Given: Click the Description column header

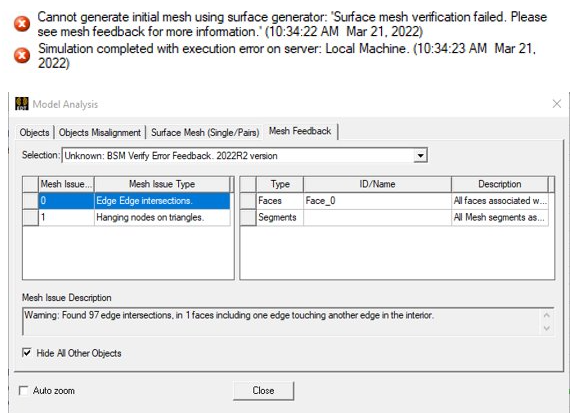Looking at the screenshot, I should [500, 184].
